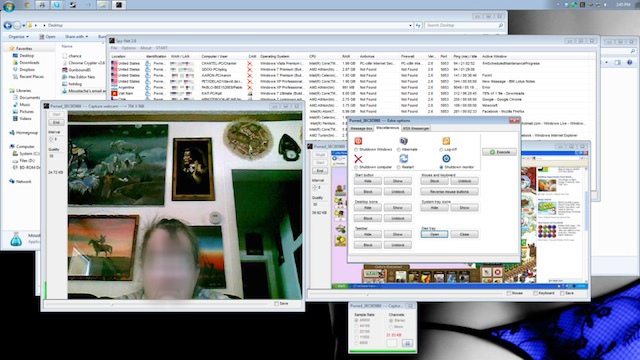
Task: Switch to the MSN Messenger tab
Action: (x=416, y=128)
